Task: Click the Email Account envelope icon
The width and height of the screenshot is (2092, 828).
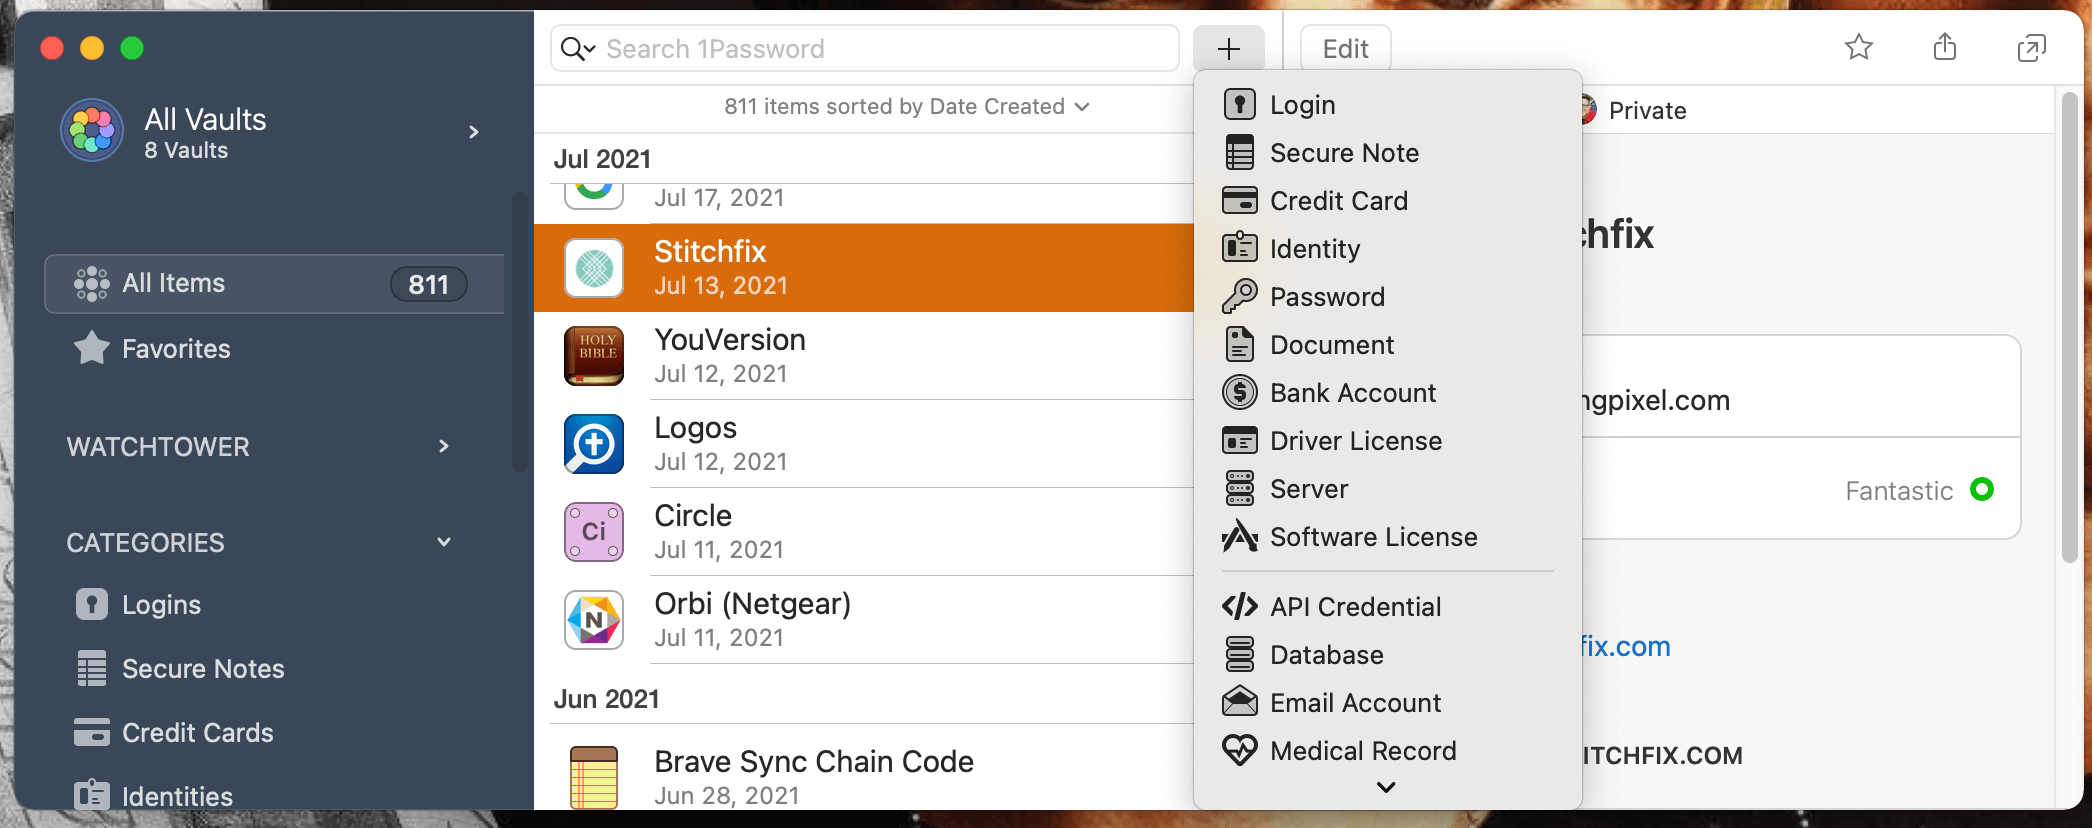Action: coord(1239,702)
